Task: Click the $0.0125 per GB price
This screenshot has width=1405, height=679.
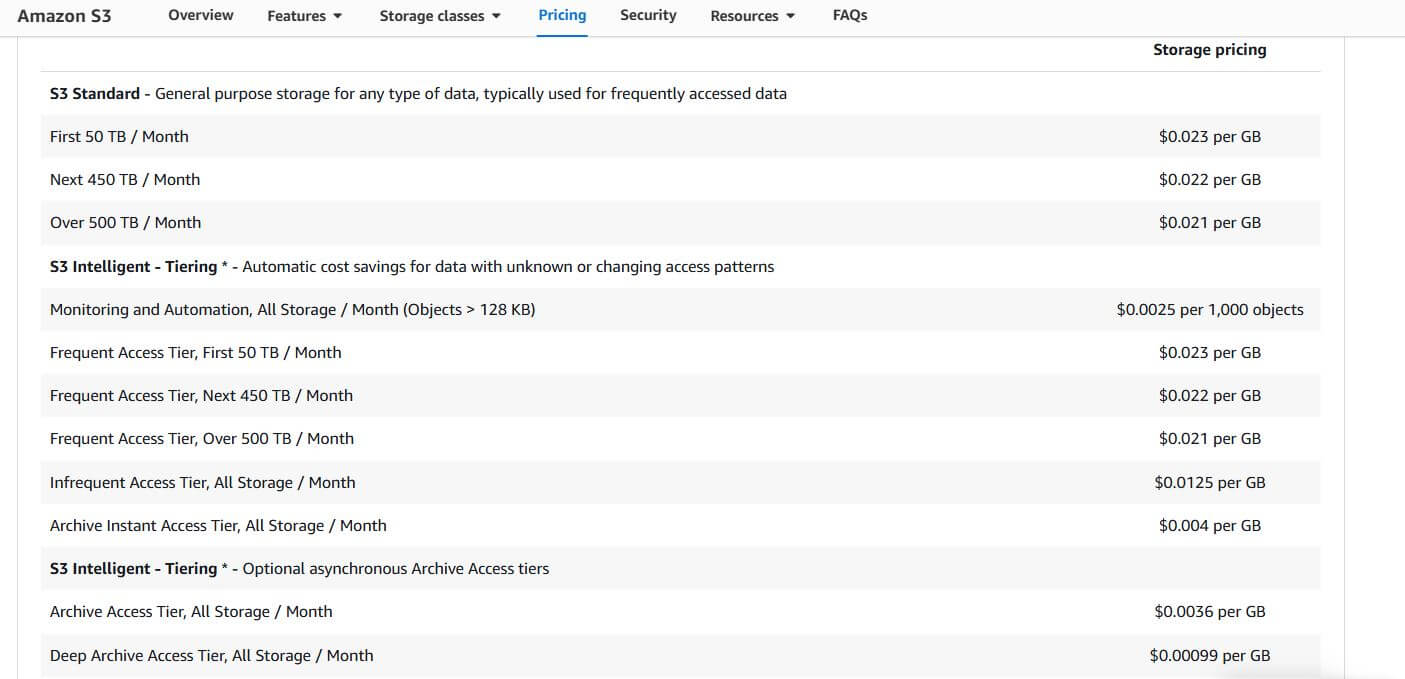Action: (1209, 483)
